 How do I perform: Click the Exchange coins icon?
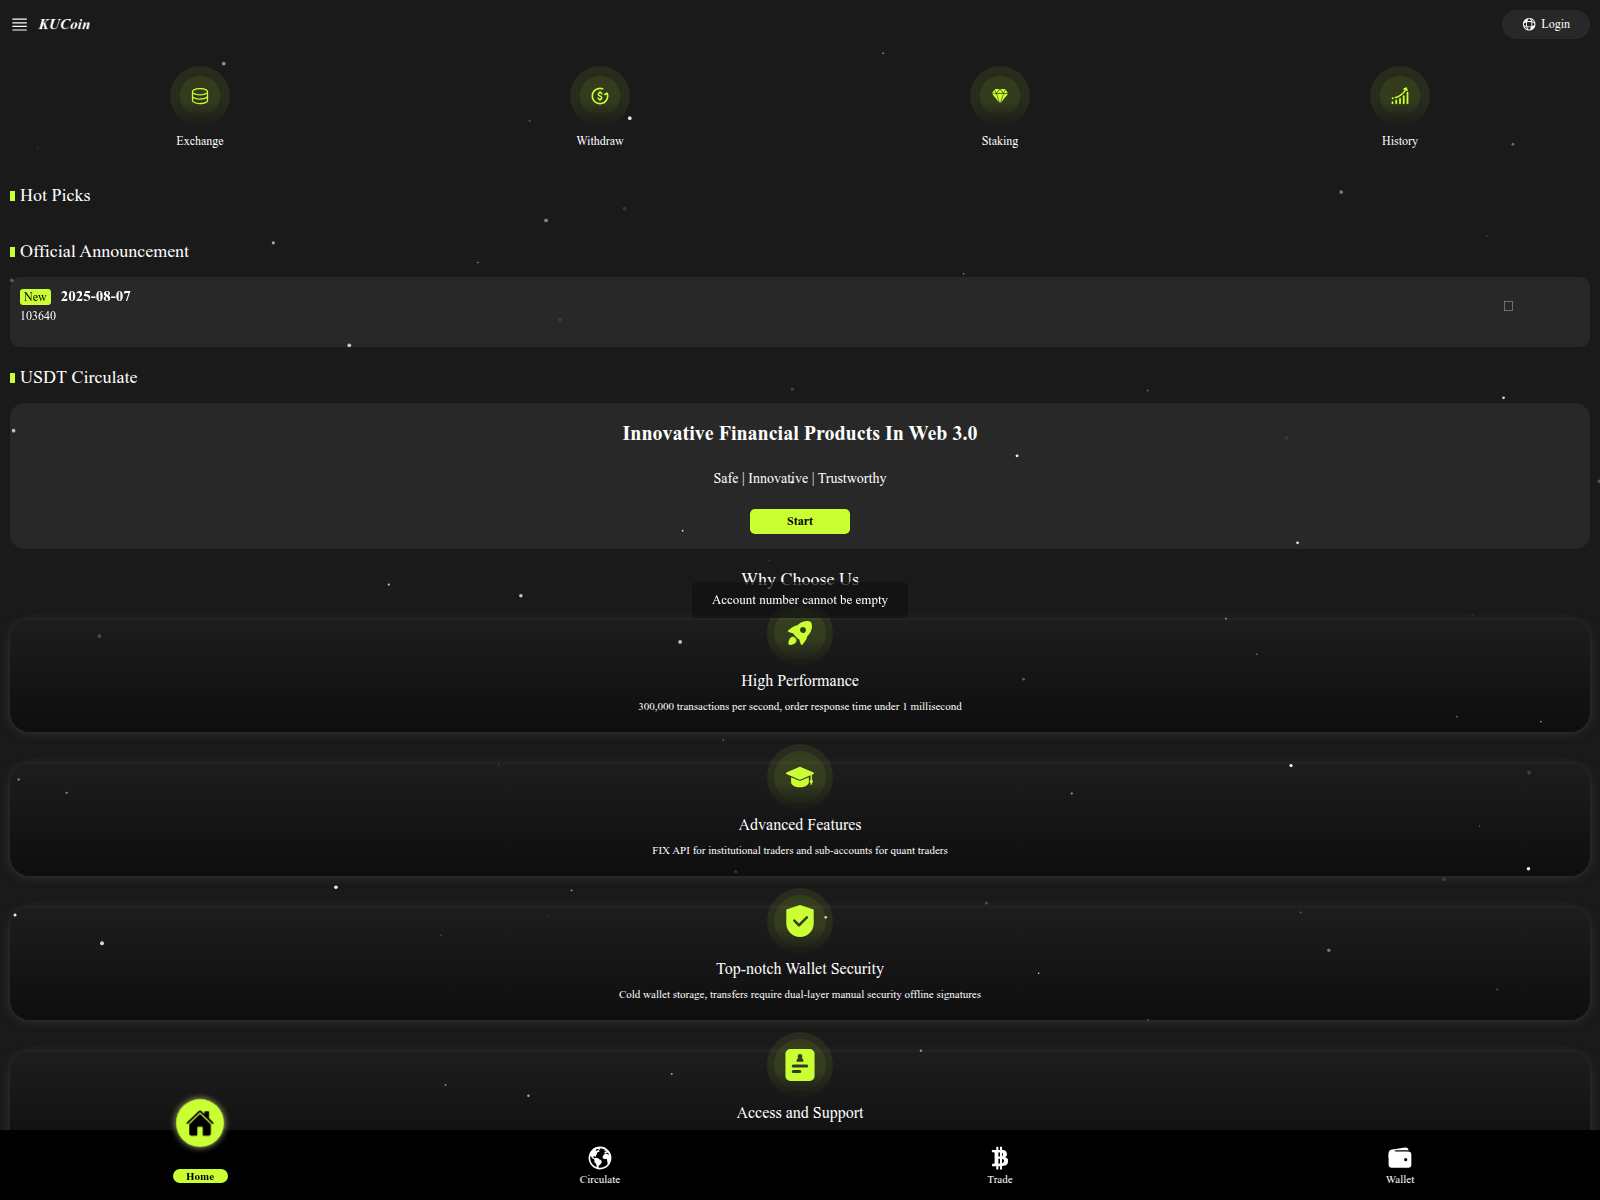click(200, 96)
